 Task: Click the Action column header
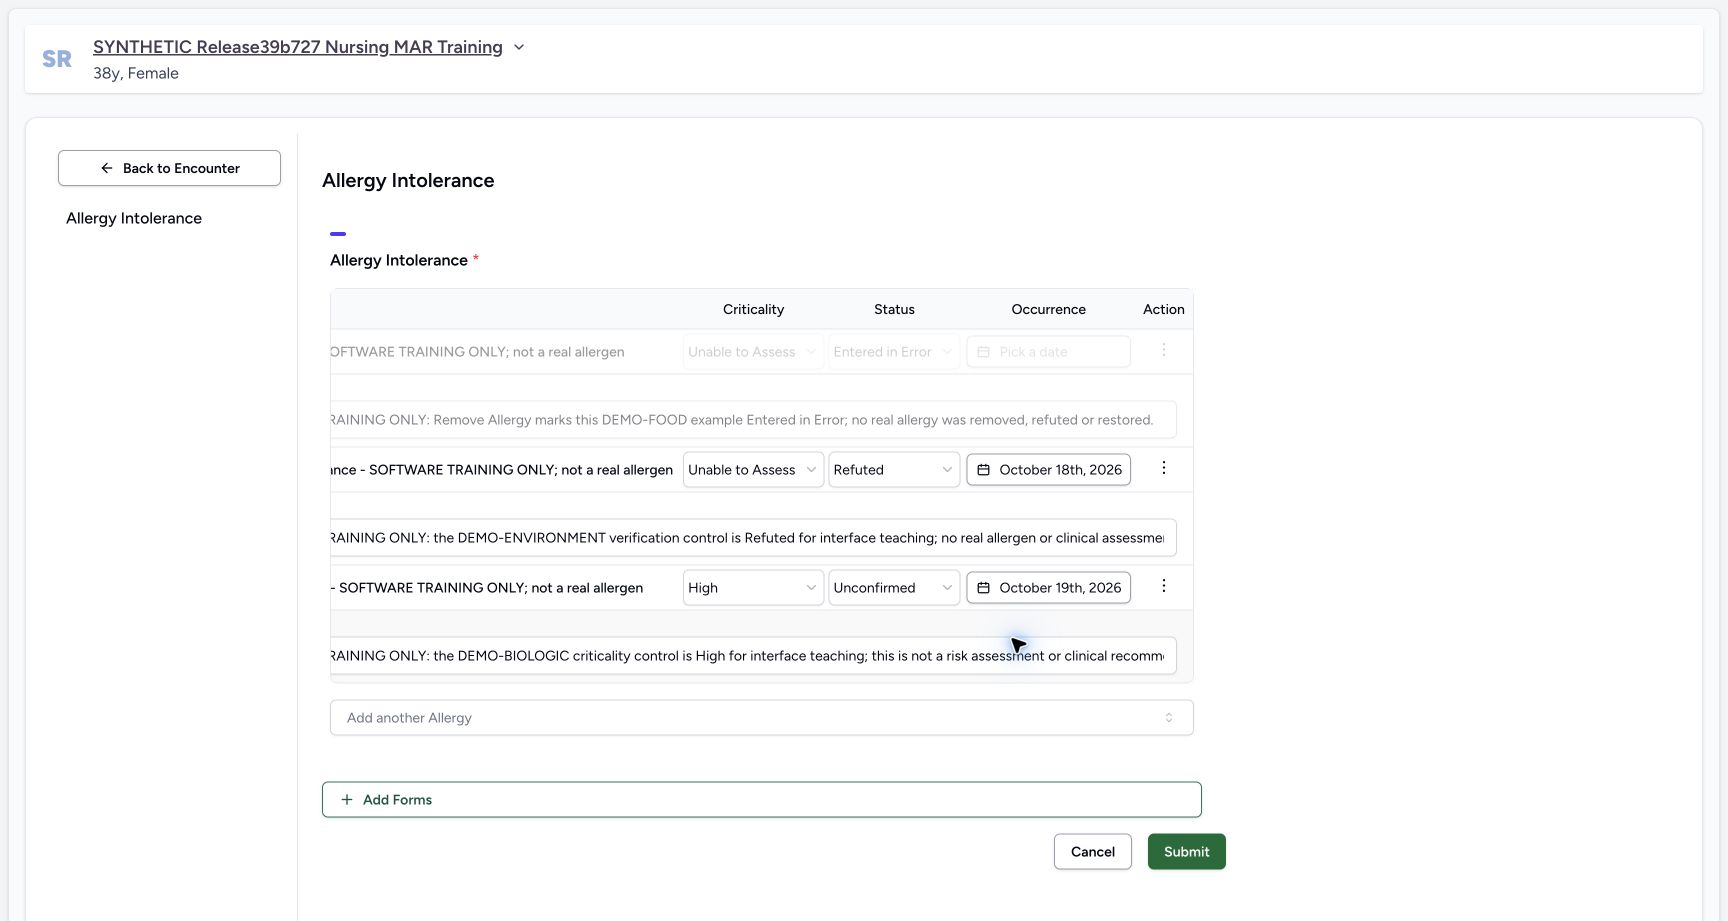(x=1163, y=309)
